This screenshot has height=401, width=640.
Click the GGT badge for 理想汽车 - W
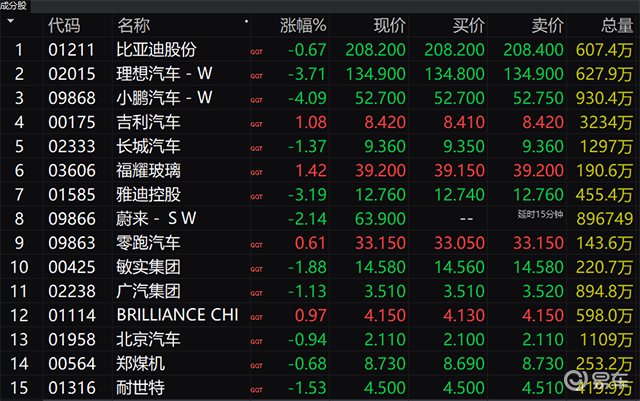(256, 76)
